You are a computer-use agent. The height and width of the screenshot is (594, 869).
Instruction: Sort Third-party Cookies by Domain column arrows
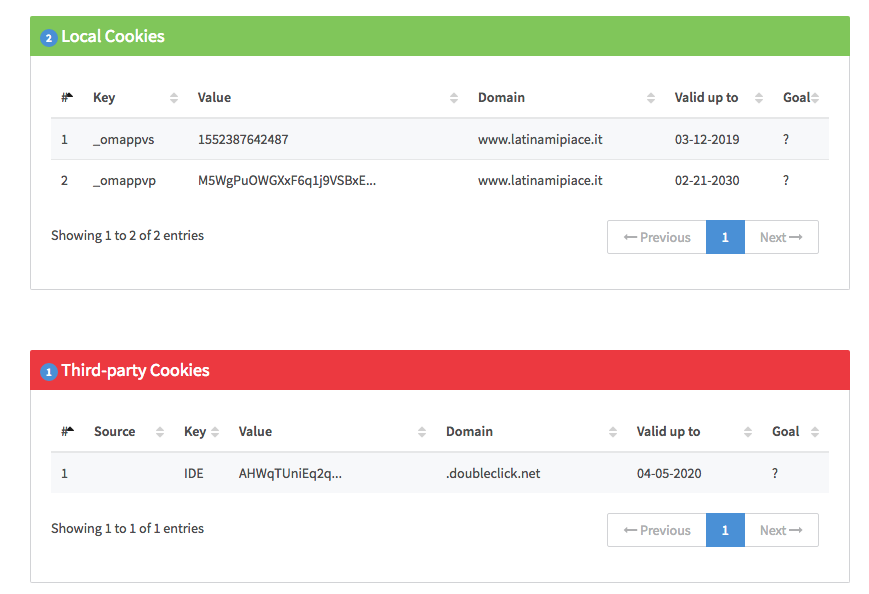(x=612, y=432)
